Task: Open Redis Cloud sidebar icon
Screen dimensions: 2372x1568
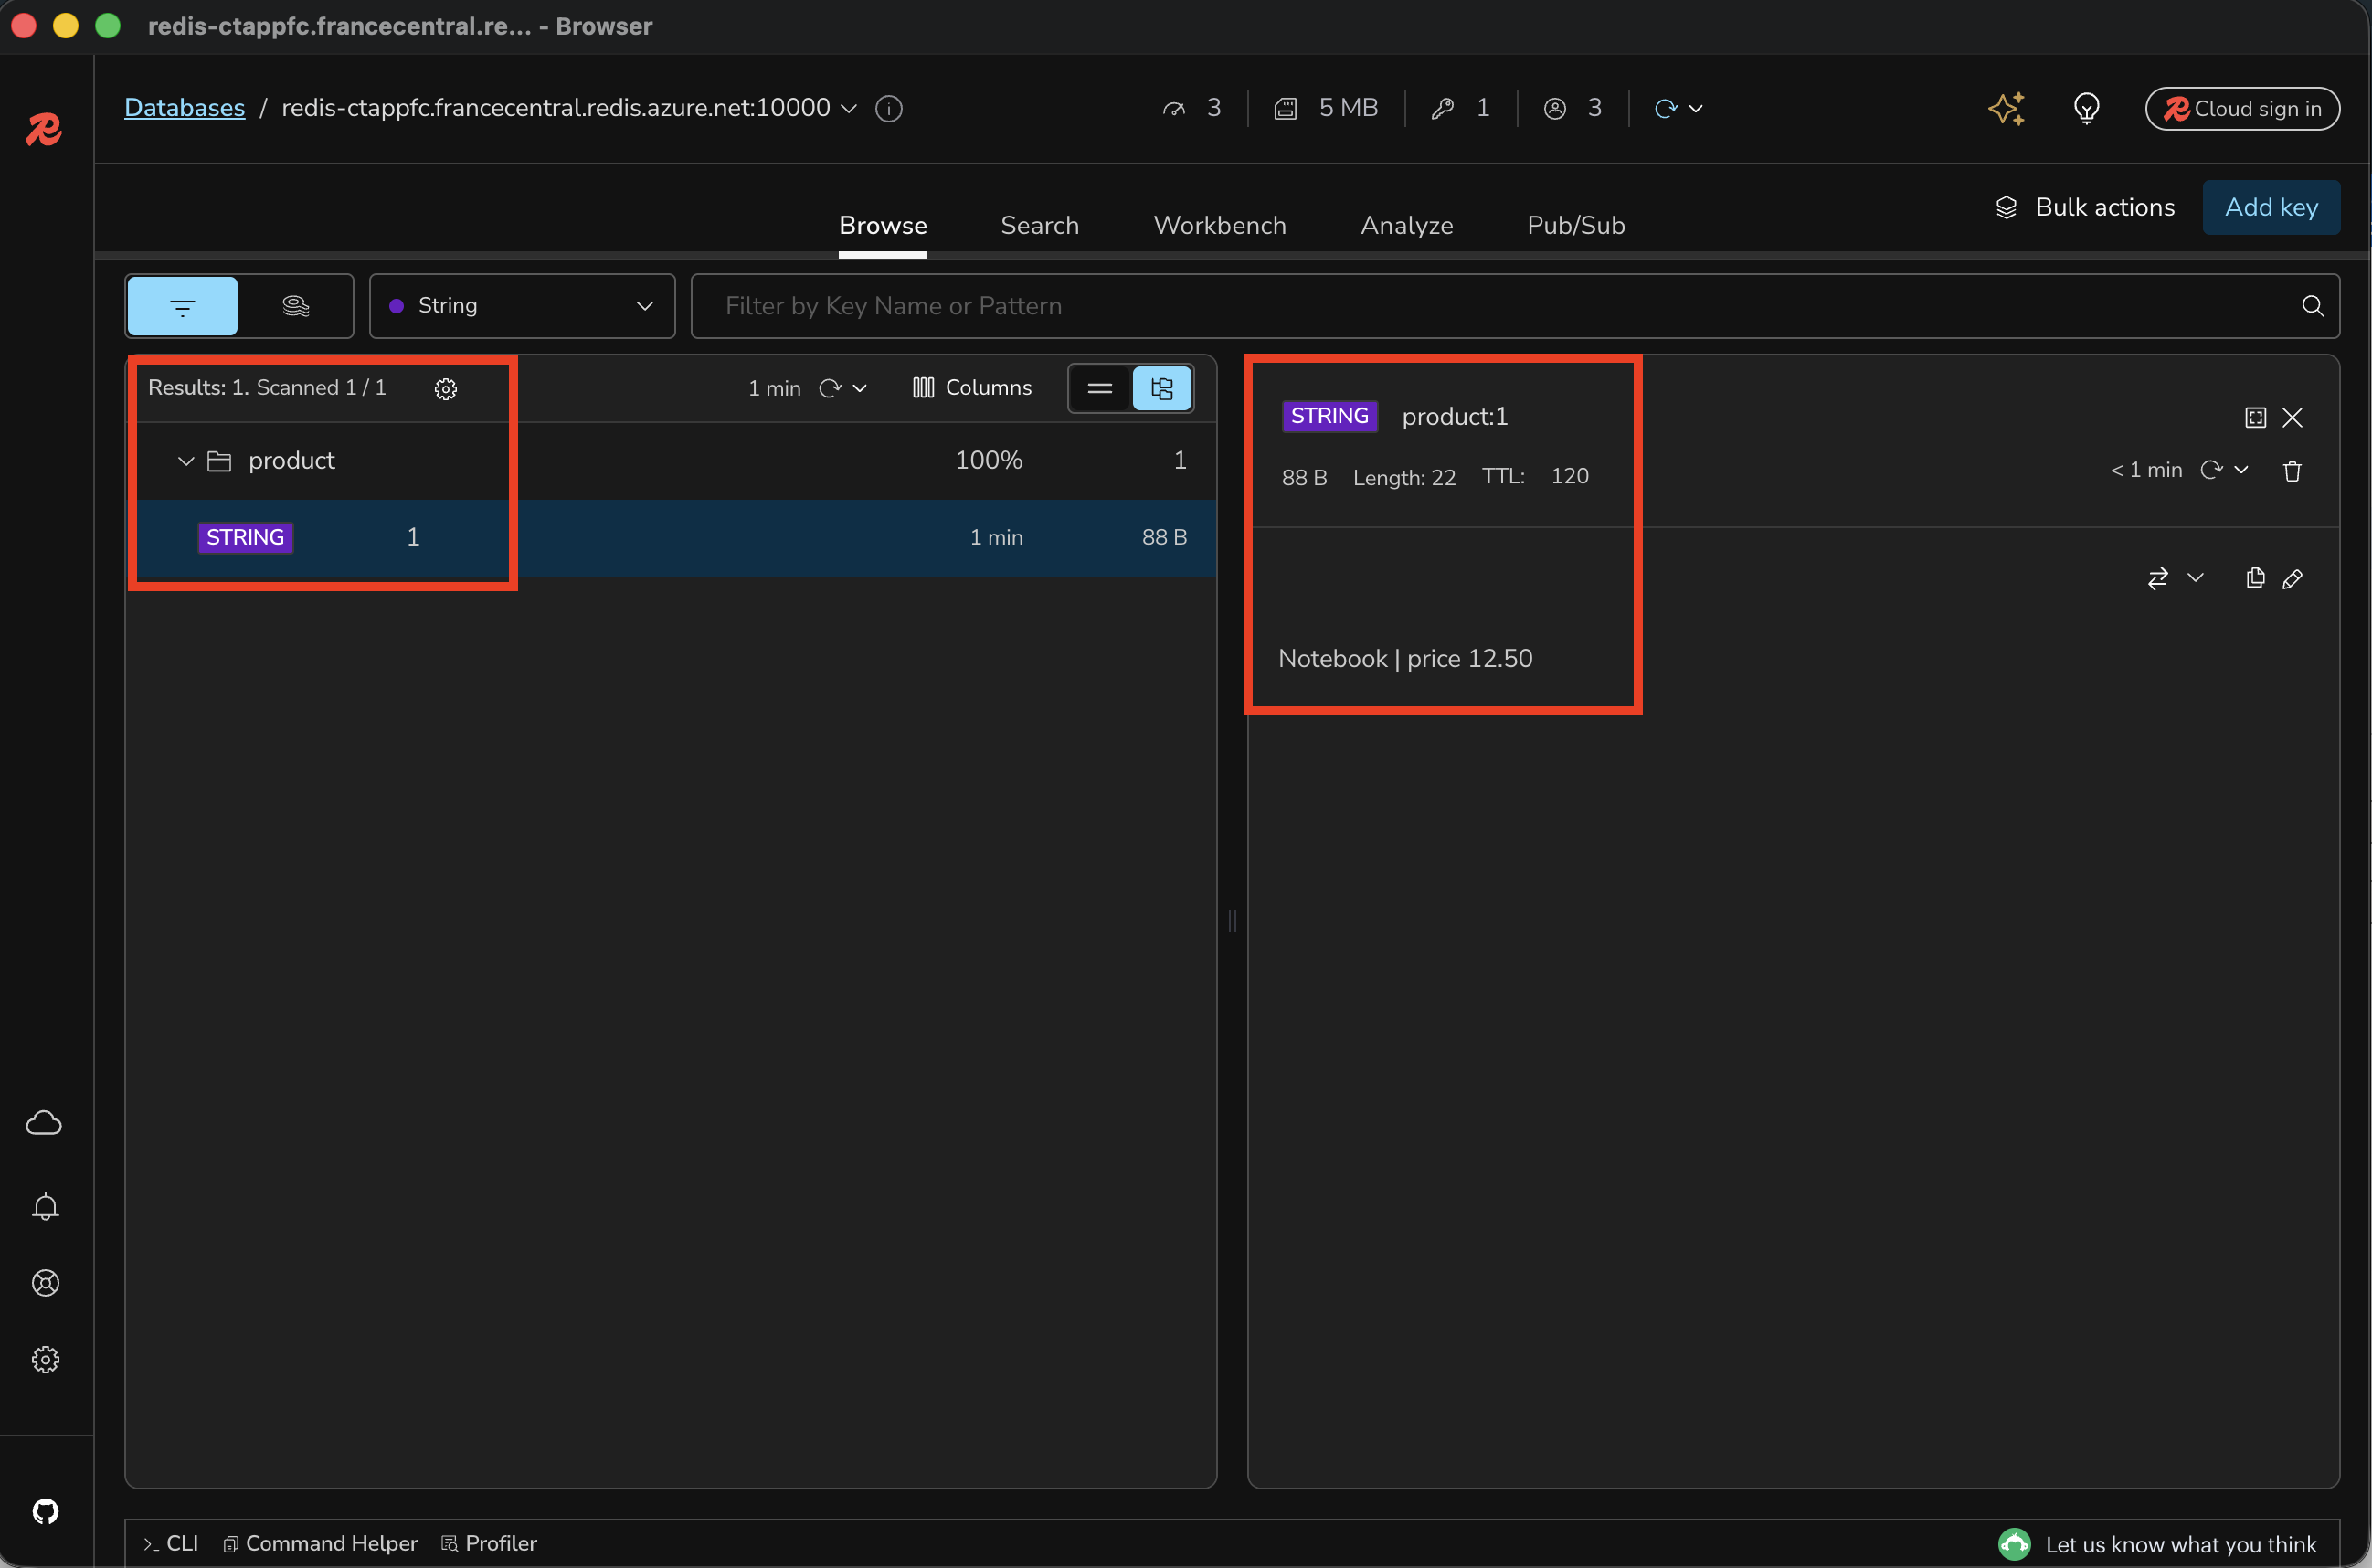Action: click(x=44, y=1123)
